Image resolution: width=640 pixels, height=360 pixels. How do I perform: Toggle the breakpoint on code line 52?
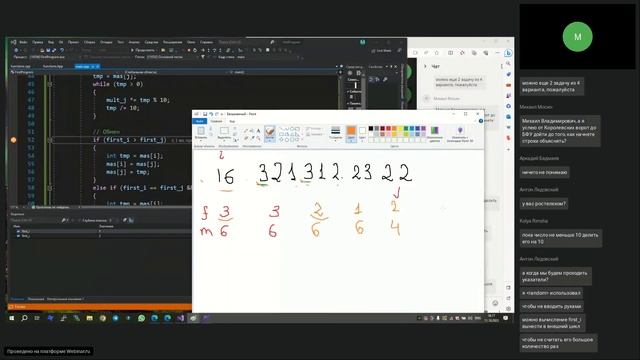coord(13,140)
